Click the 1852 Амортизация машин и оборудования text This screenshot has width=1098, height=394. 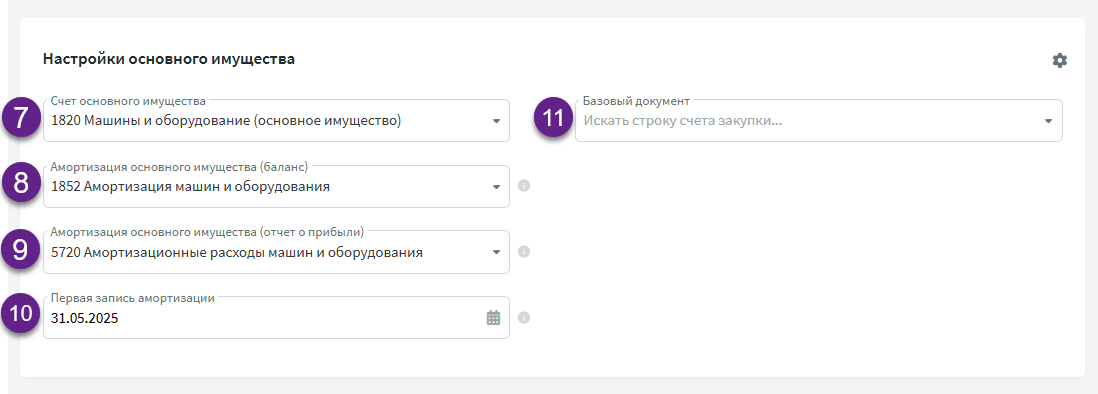[190, 187]
